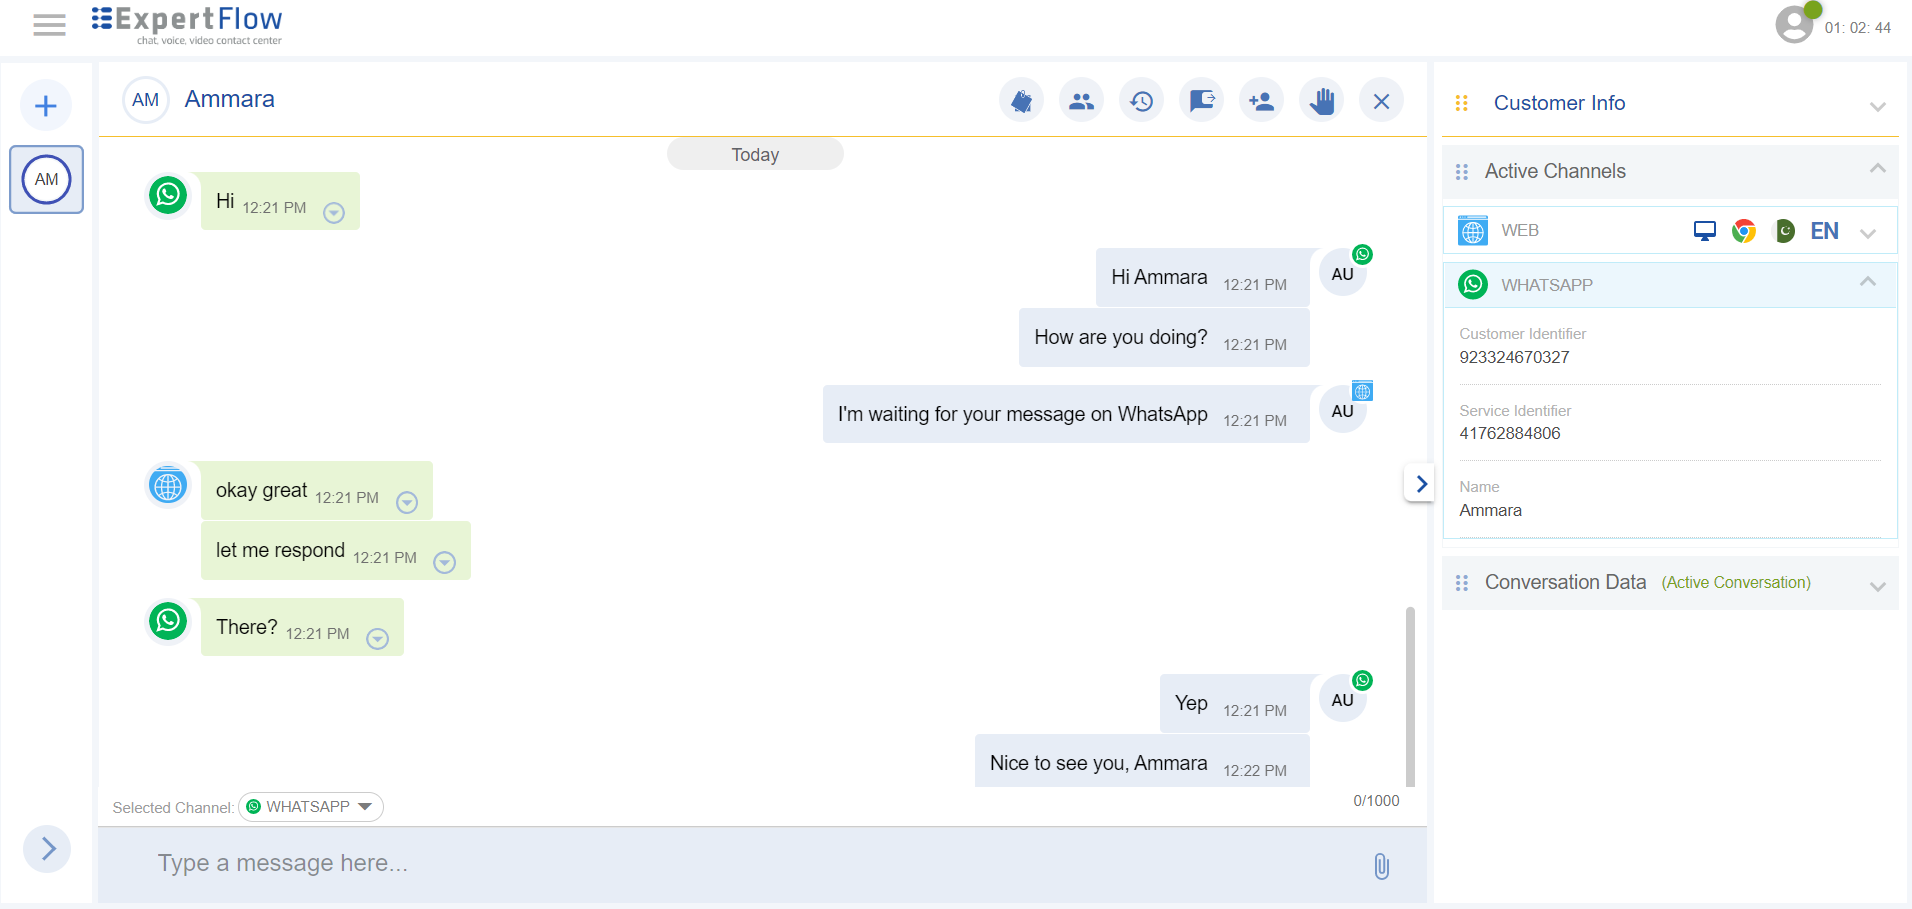
Task: Click the transfer chat icon
Action: (1201, 101)
